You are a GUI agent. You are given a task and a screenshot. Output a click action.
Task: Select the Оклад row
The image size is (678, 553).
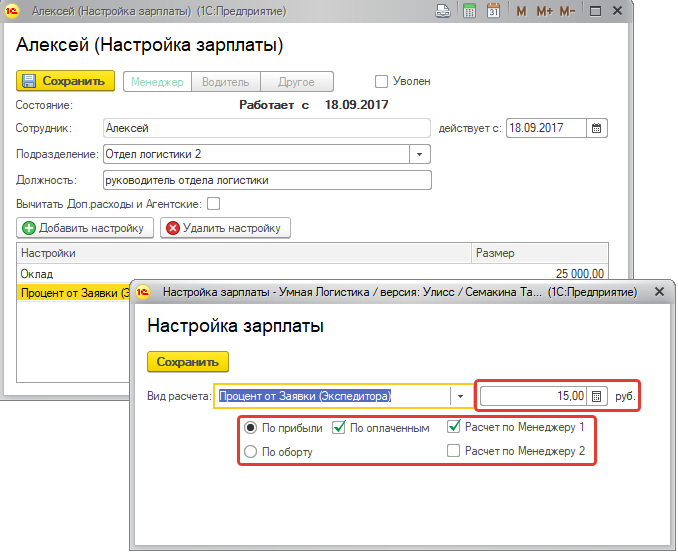click(312, 274)
